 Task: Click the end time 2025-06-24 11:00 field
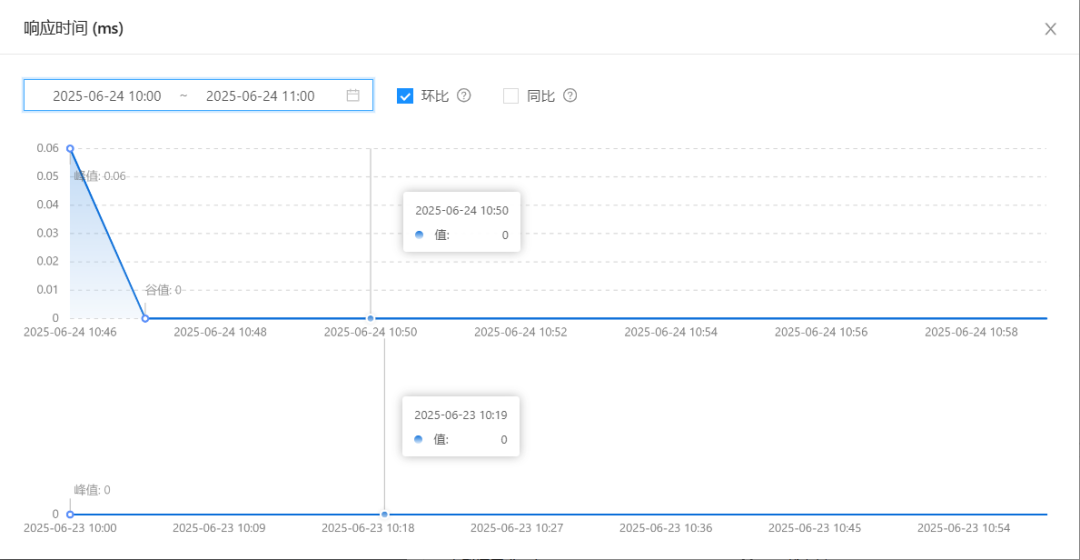pos(260,96)
